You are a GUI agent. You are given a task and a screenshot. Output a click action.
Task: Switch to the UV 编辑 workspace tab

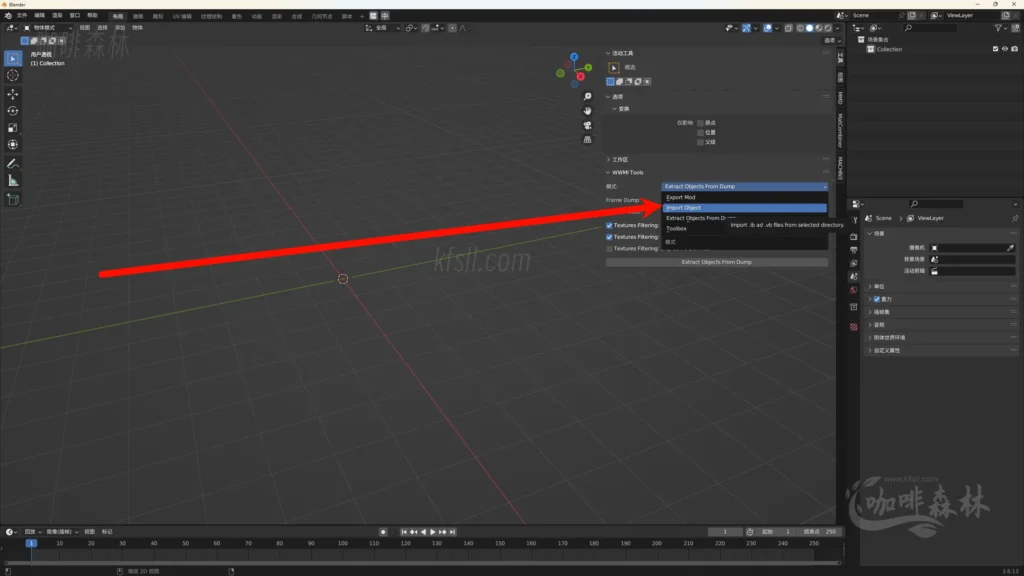181,16
